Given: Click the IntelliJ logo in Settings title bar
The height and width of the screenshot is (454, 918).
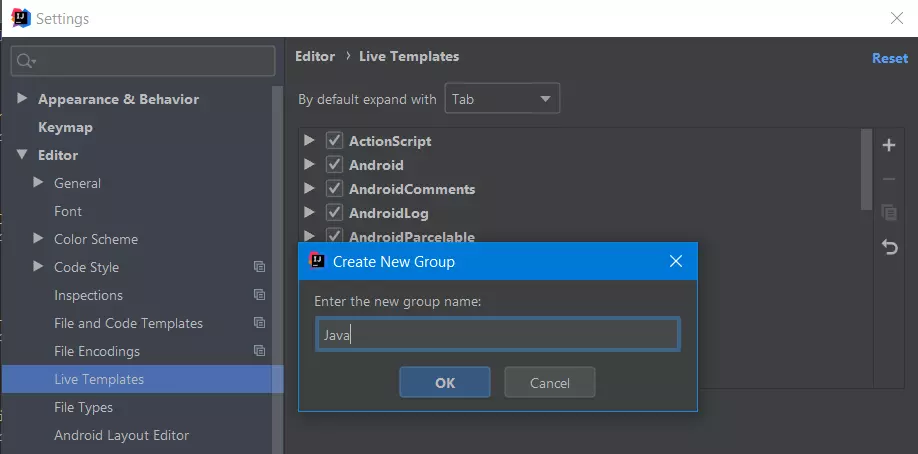Looking at the screenshot, I should click(x=21, y=18).
